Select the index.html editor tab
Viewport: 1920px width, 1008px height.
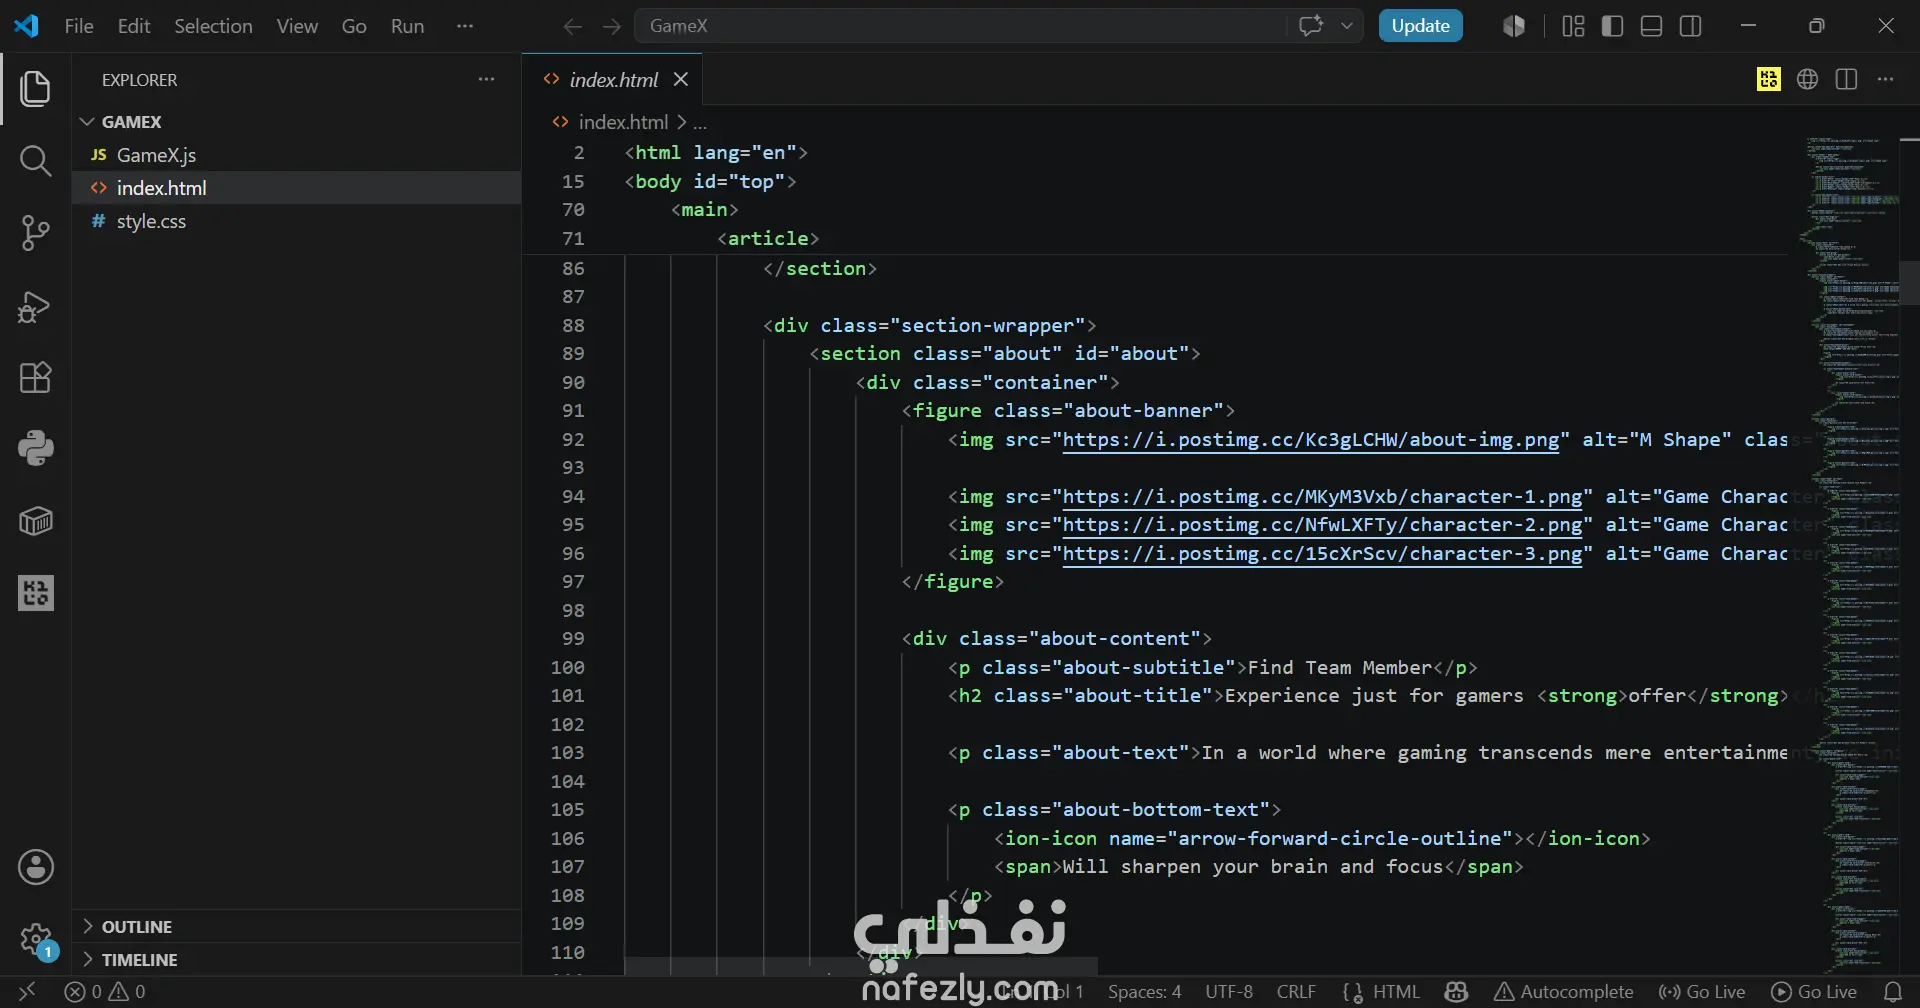tap(612, 79)
